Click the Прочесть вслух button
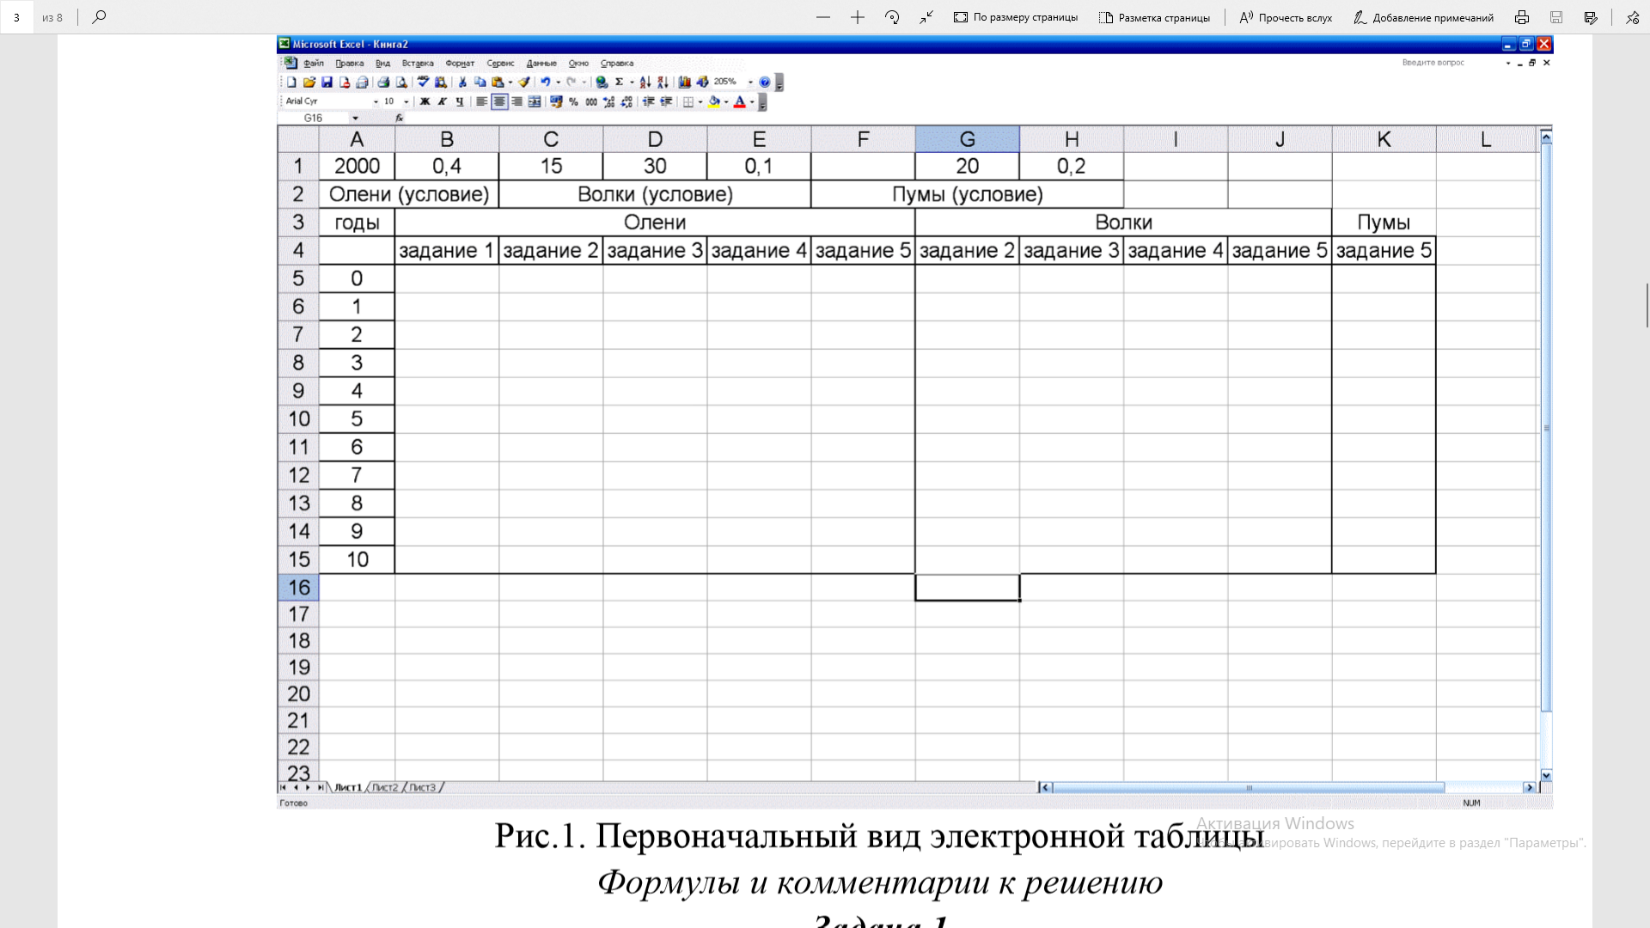Screen dimensions: 1650x928 pyautogui.click(x=1286, y=17)
